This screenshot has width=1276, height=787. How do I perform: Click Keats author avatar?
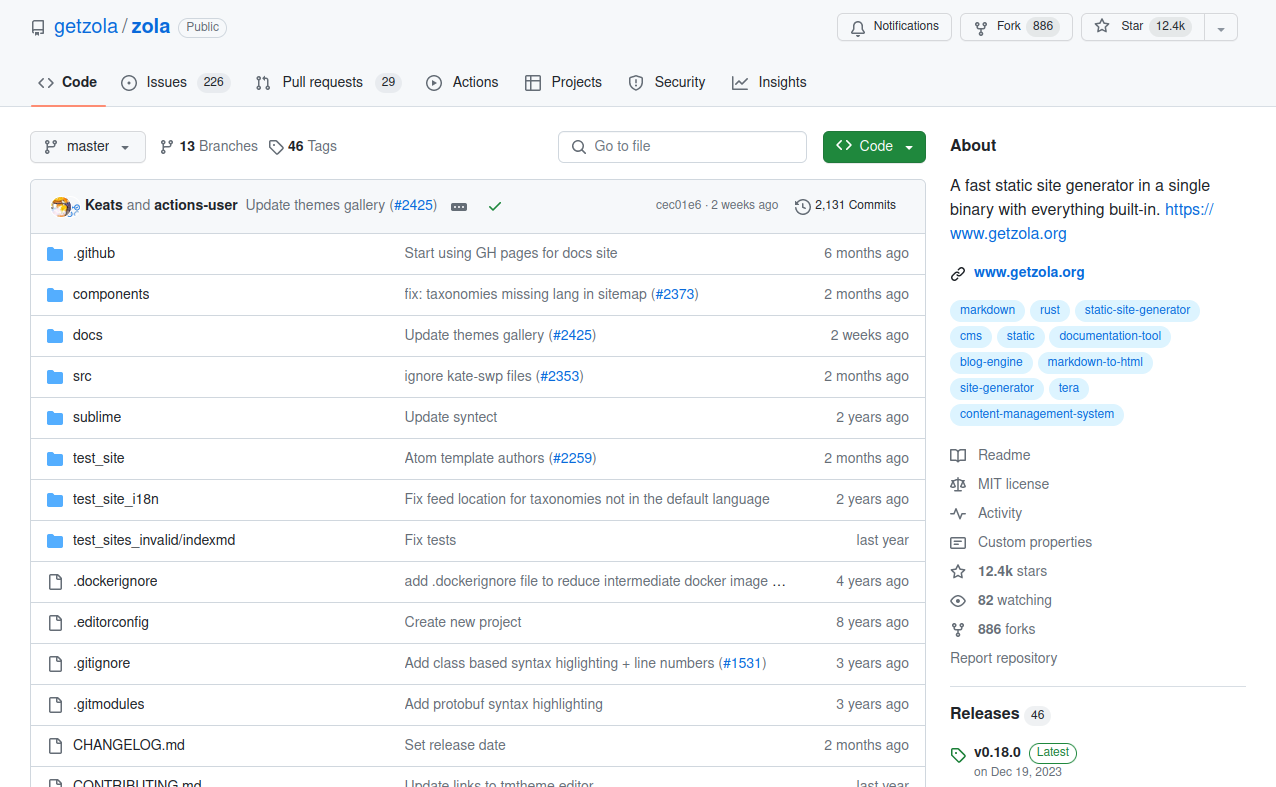click(63, 206)
